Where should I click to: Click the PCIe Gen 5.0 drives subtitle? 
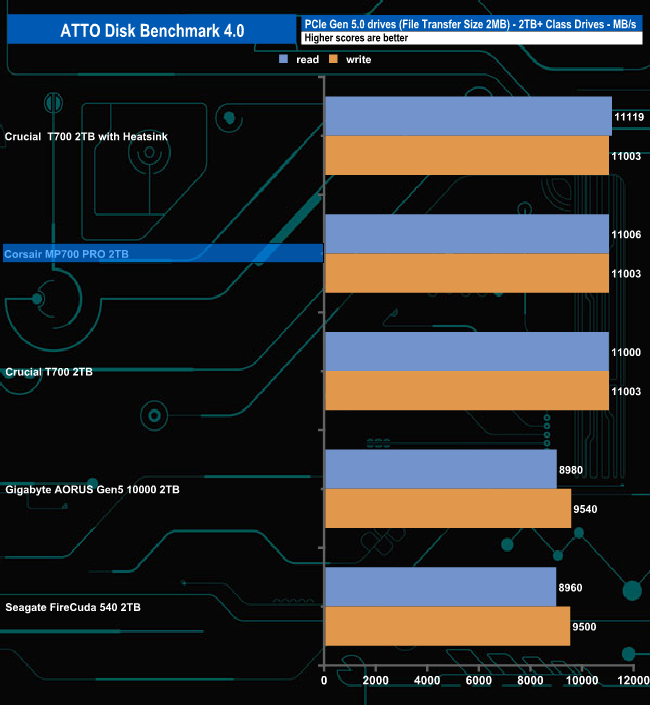[x=470, y=24]
